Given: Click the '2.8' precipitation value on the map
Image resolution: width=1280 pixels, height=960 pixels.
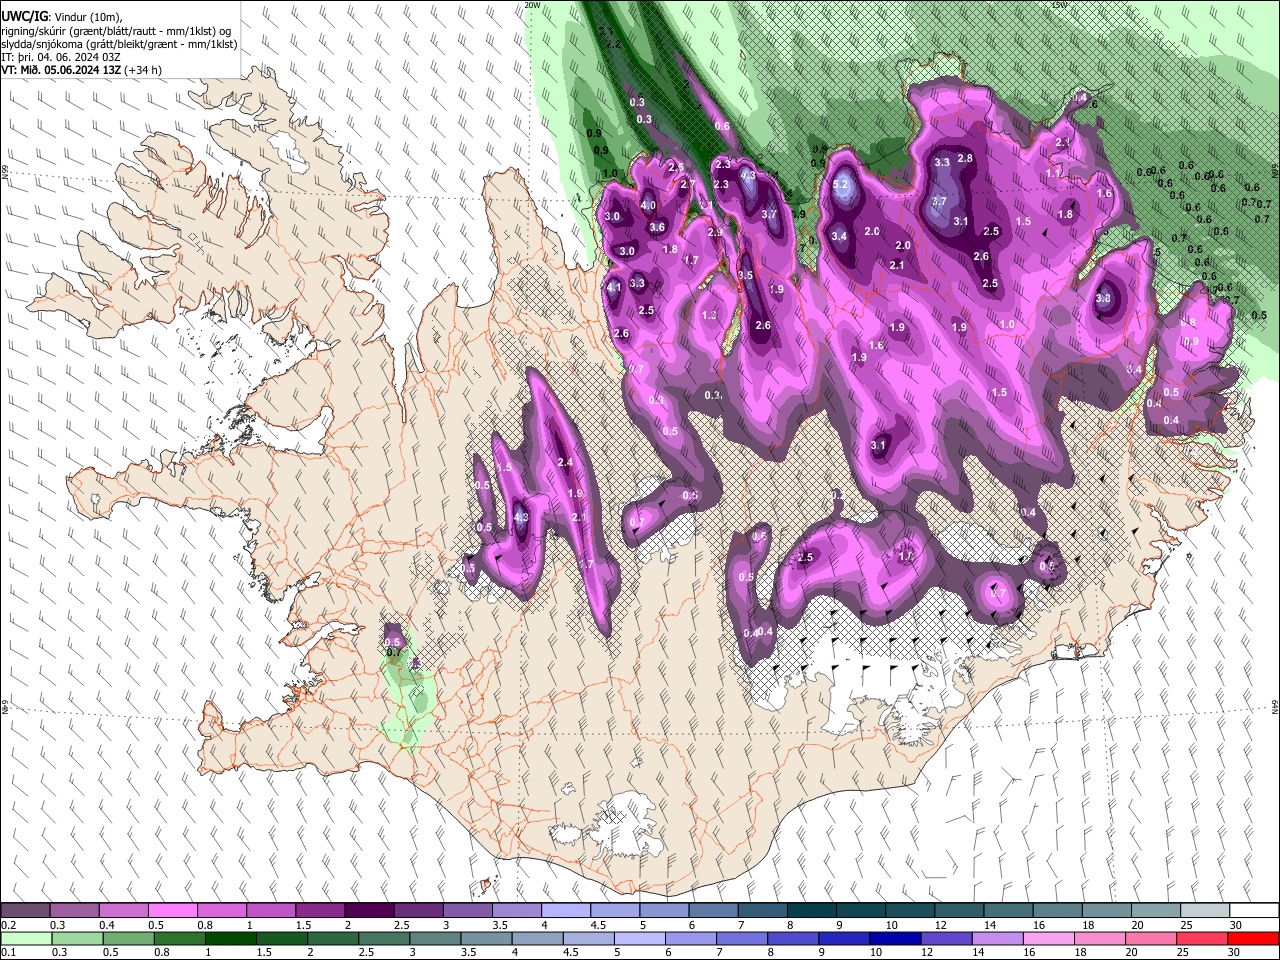Looking at the screenshot, I should (x=965, y=158).
